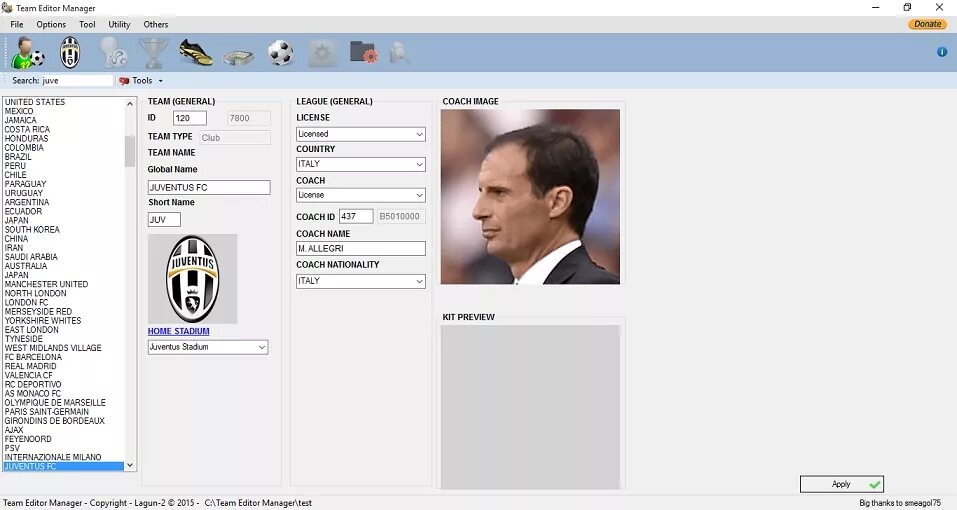This screenshot has width=957, height=510.
Task: Select REAL MADRID in the team list
Action: coord(31,366)
